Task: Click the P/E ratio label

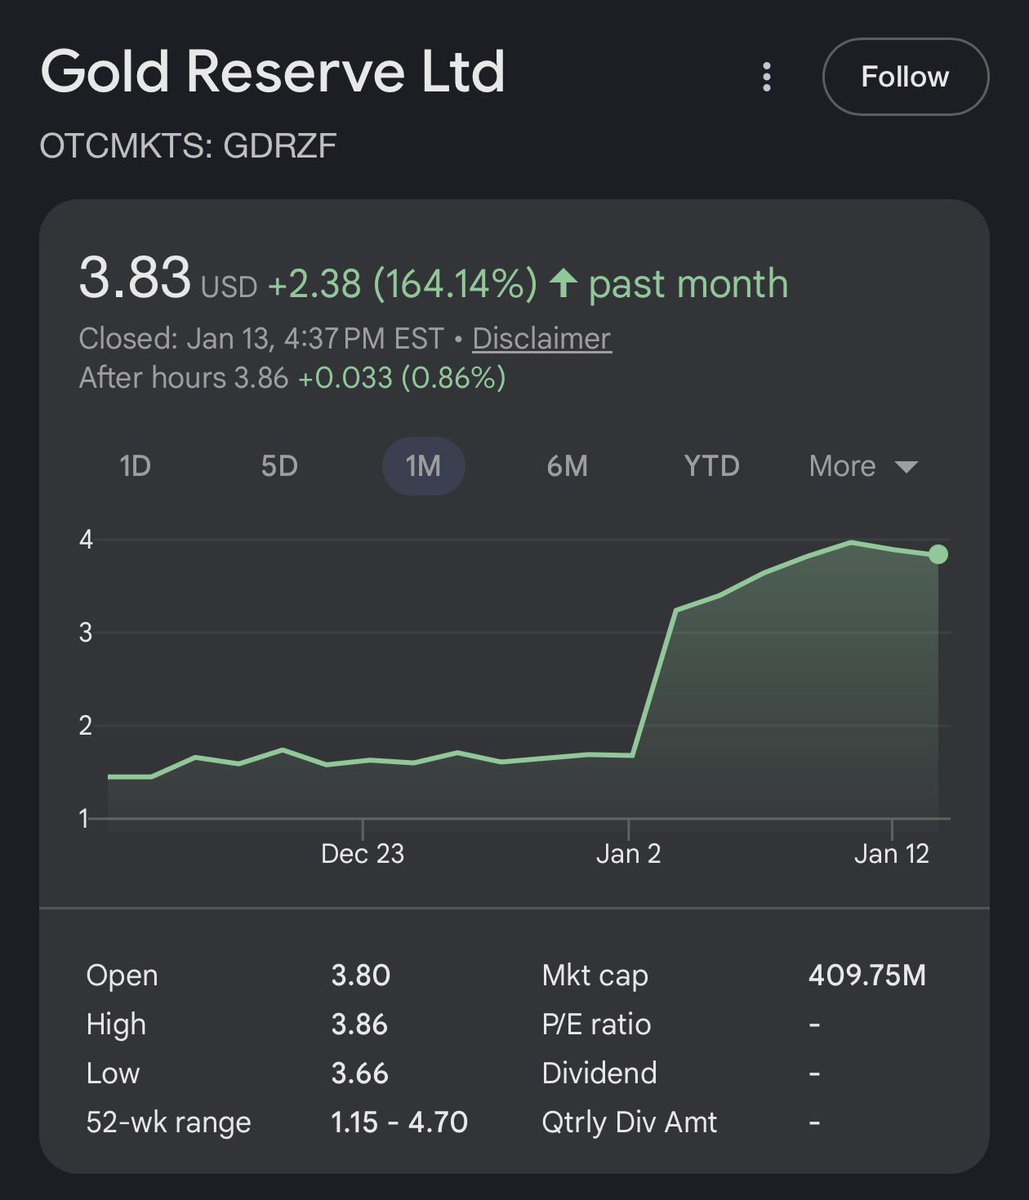Action: (x=596, y=1024)
